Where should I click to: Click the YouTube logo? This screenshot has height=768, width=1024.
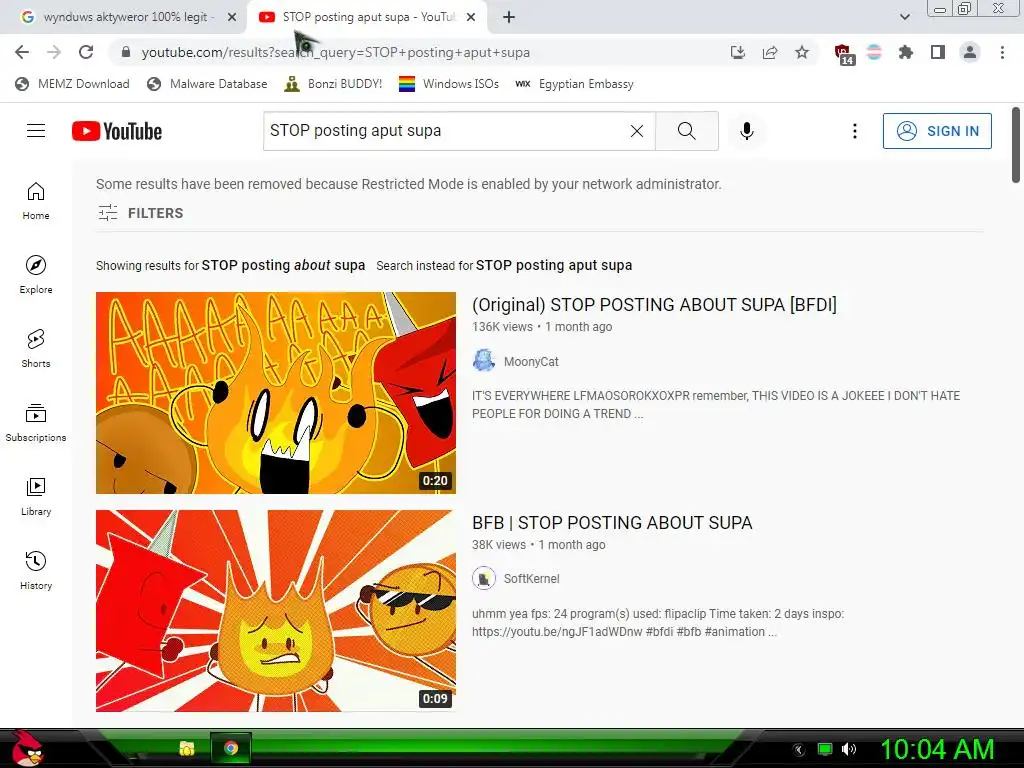[117, 131]
